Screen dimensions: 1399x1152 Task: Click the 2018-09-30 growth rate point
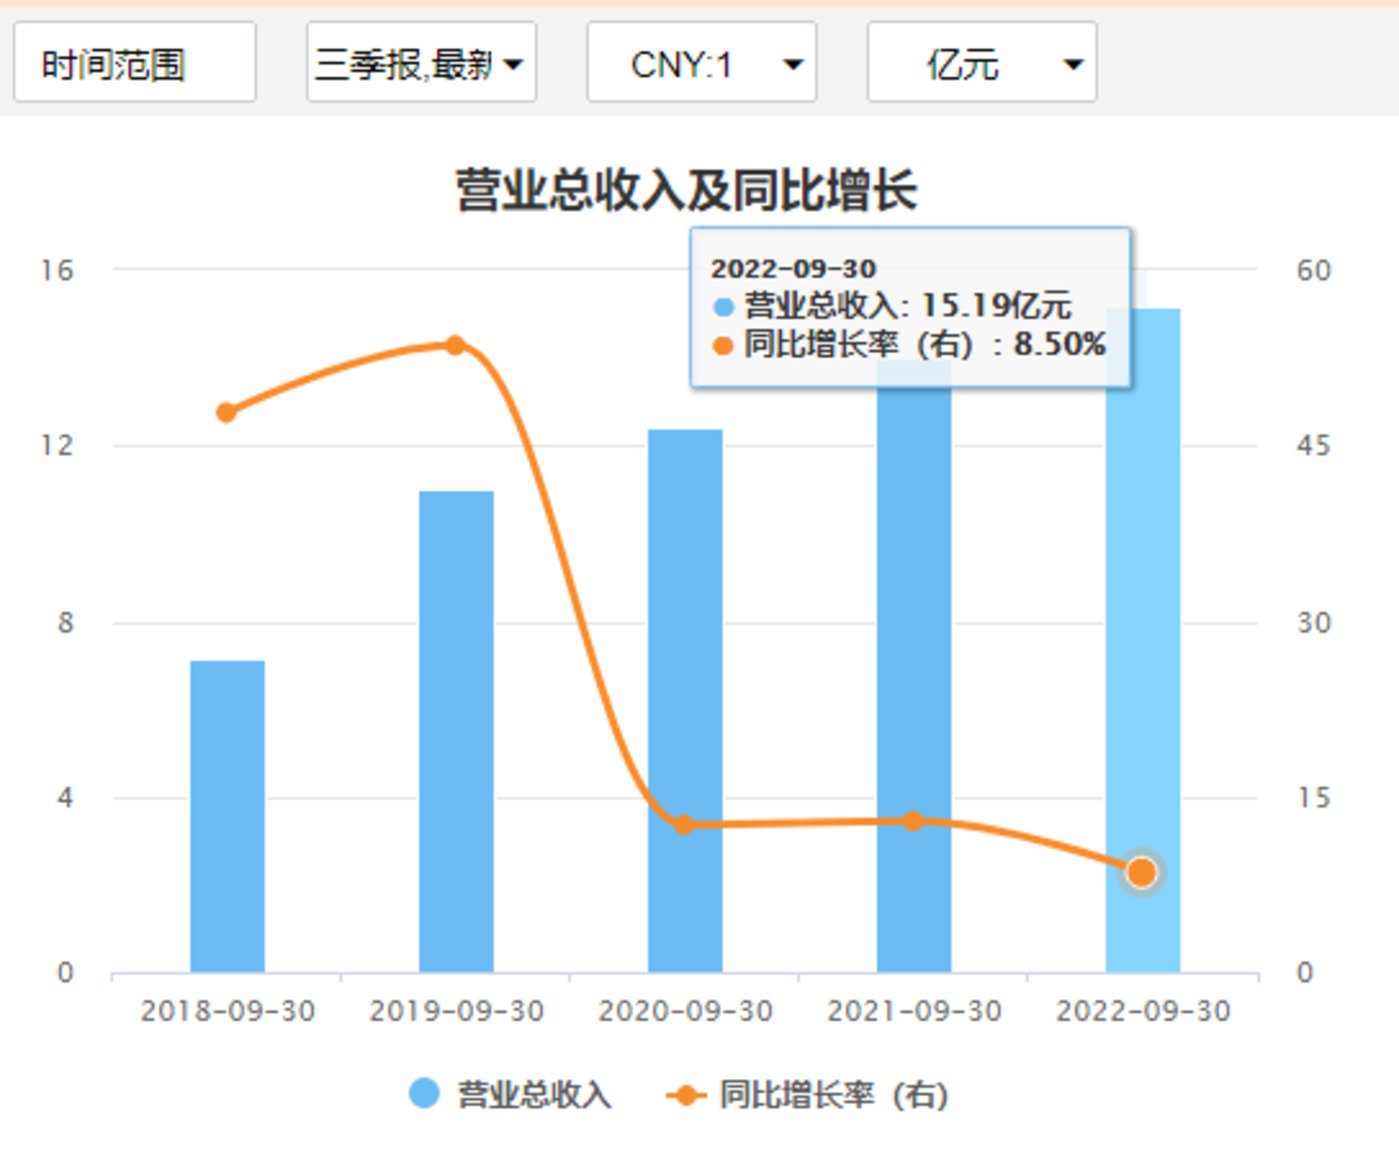(x=227, y=412)
